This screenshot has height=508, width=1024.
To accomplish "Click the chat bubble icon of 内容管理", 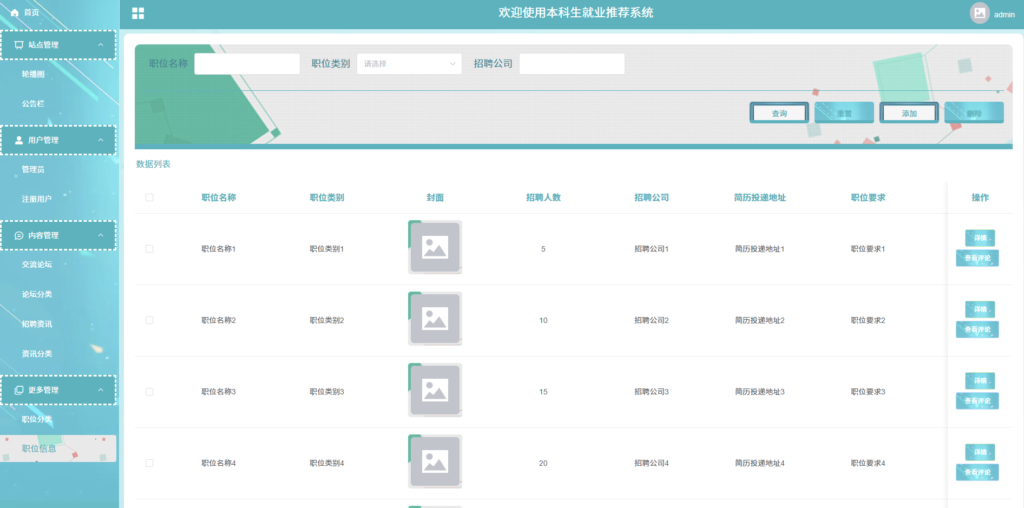I will pyautogui.click(x=19, y=236).
